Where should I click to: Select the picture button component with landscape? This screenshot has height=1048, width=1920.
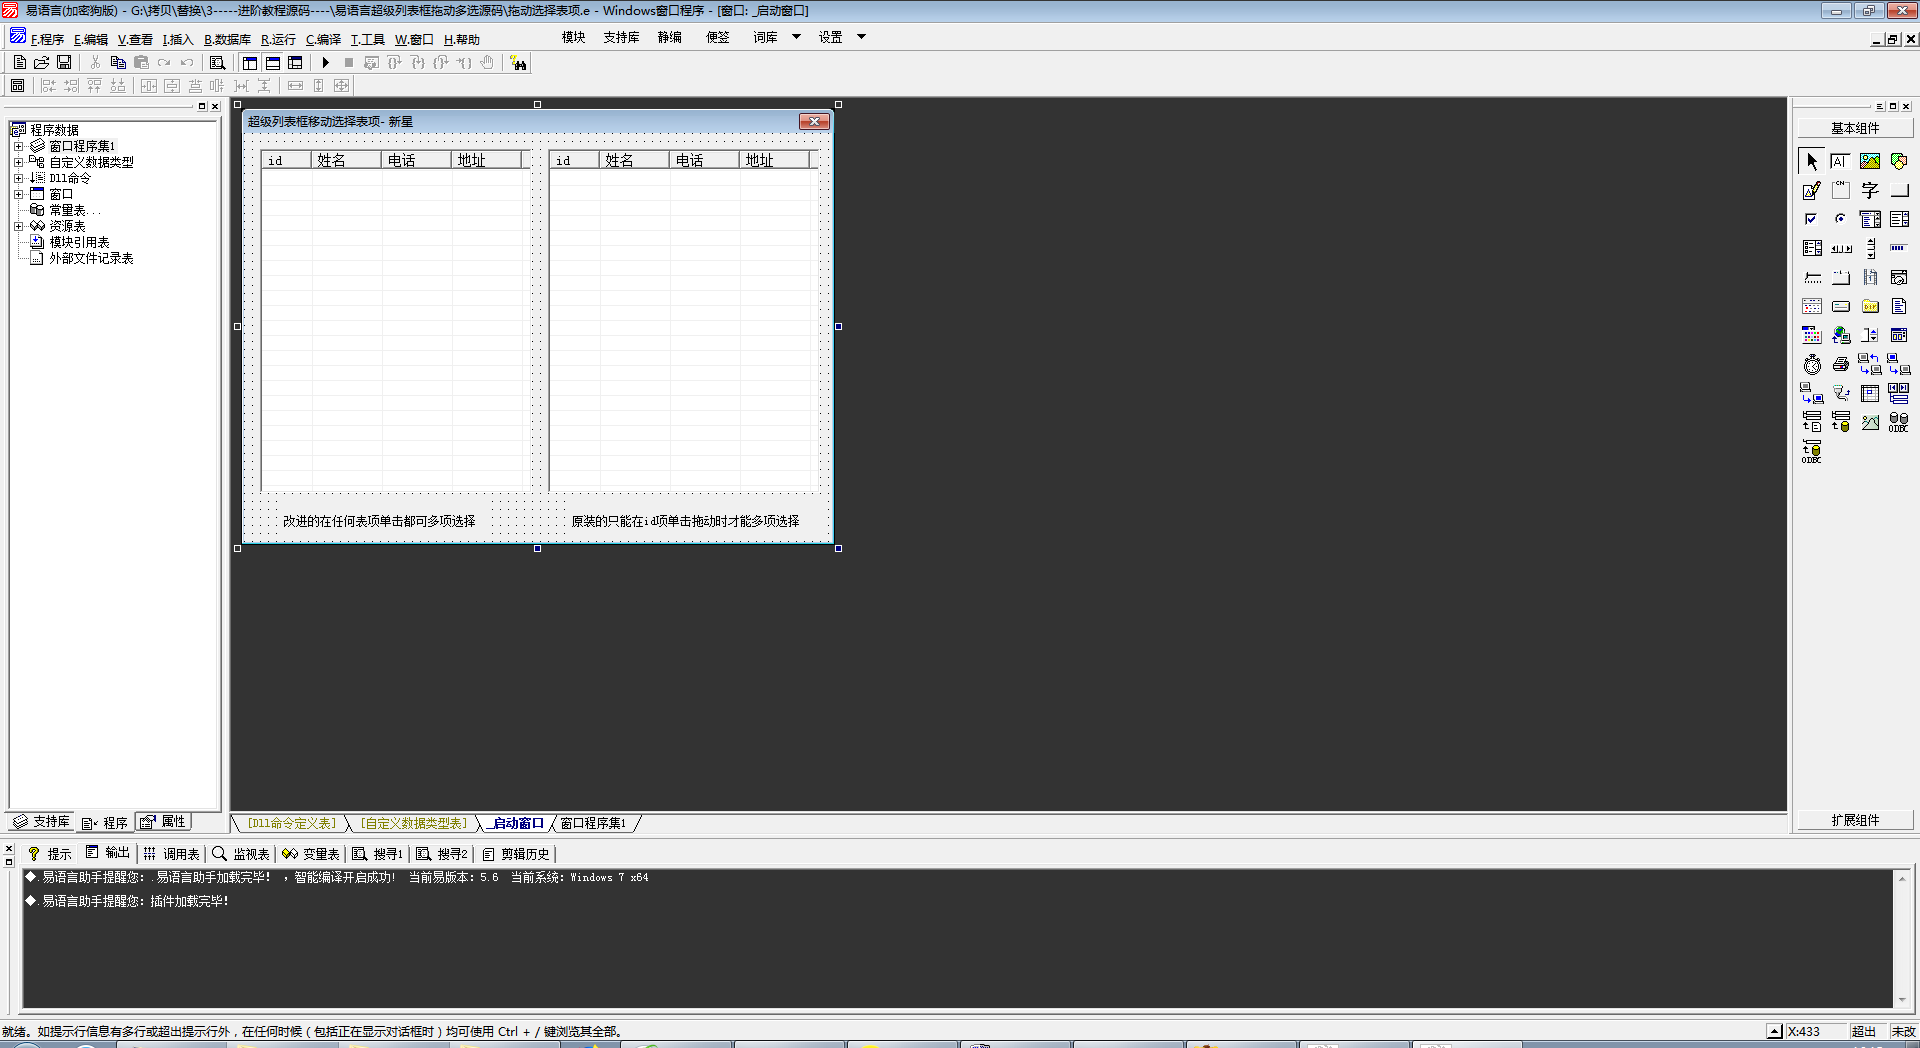(1870, 422)
